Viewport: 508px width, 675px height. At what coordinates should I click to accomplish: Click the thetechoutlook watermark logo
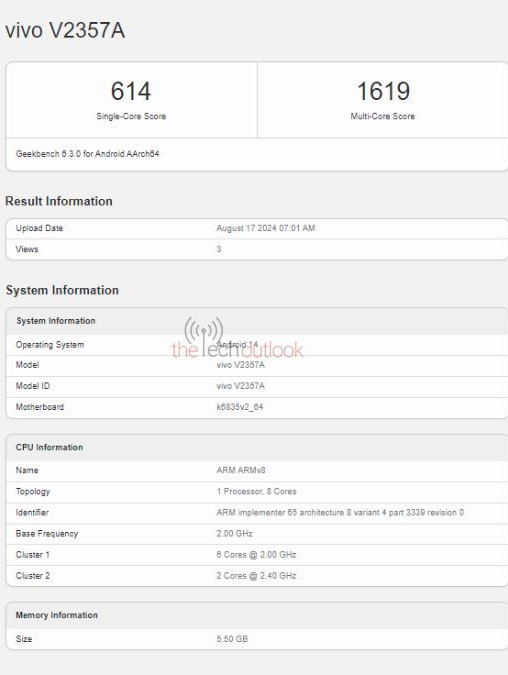[x=238, y=339]
